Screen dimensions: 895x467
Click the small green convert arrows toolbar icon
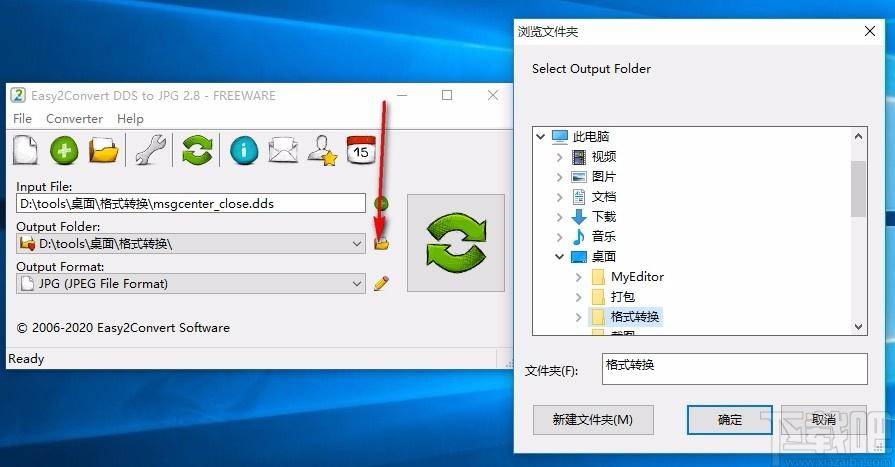click(197, 150)
